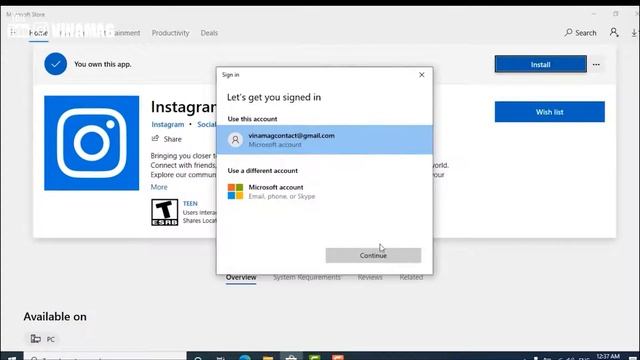Click the PC device icon under Available on
Image resolution: width=640 pixels, height=360 pixels.
pyautogui.click(x=36, y=339)
